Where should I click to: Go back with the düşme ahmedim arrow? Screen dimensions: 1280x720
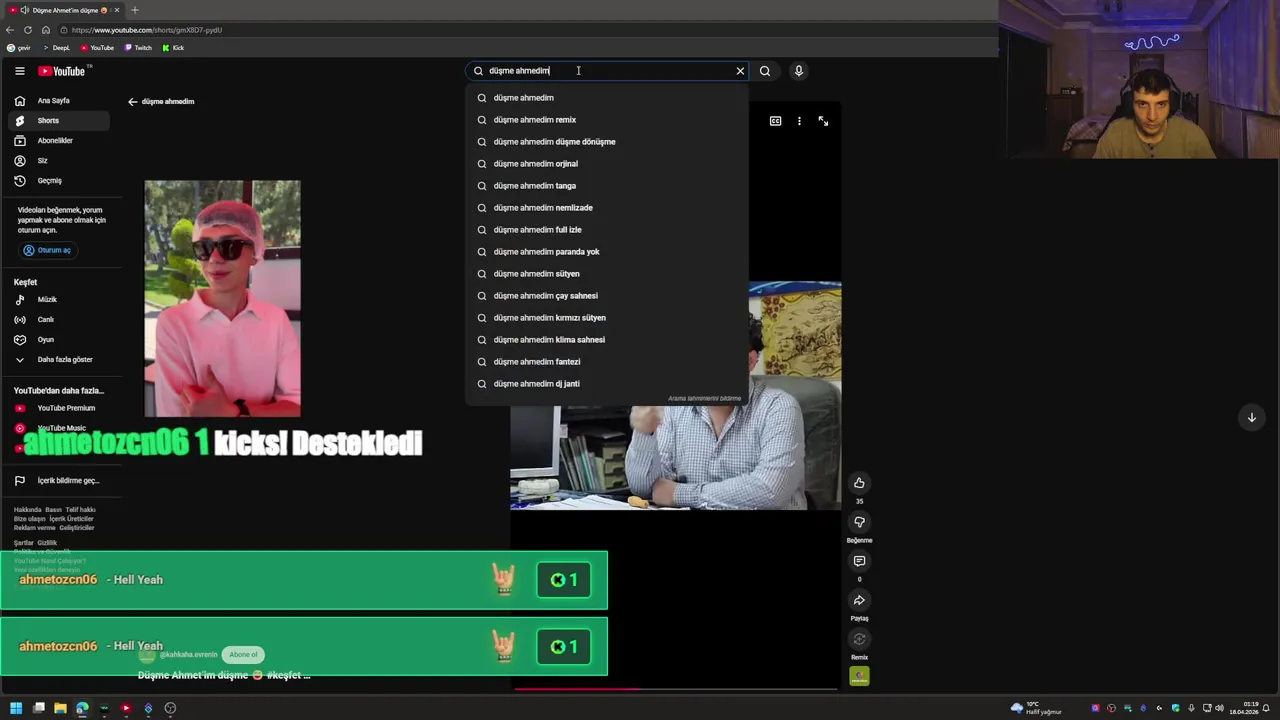coord(132,102)
